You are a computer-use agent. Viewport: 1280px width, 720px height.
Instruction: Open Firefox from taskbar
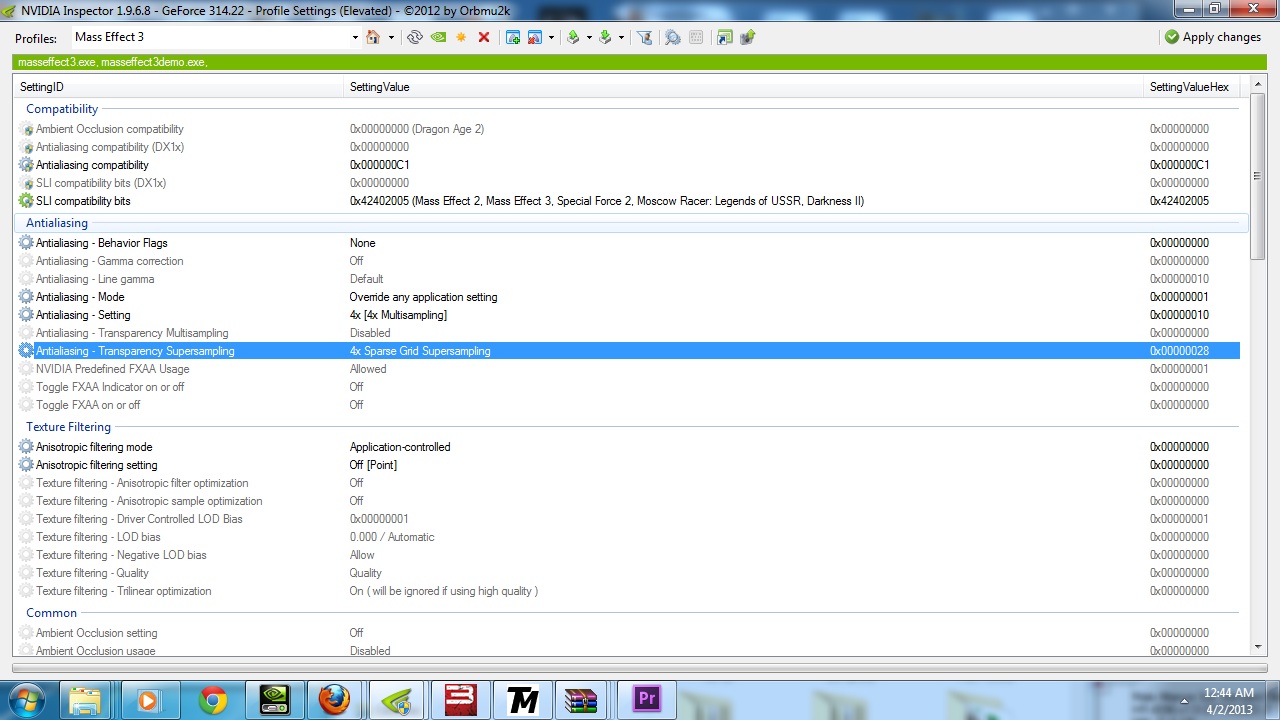point(334,700)
